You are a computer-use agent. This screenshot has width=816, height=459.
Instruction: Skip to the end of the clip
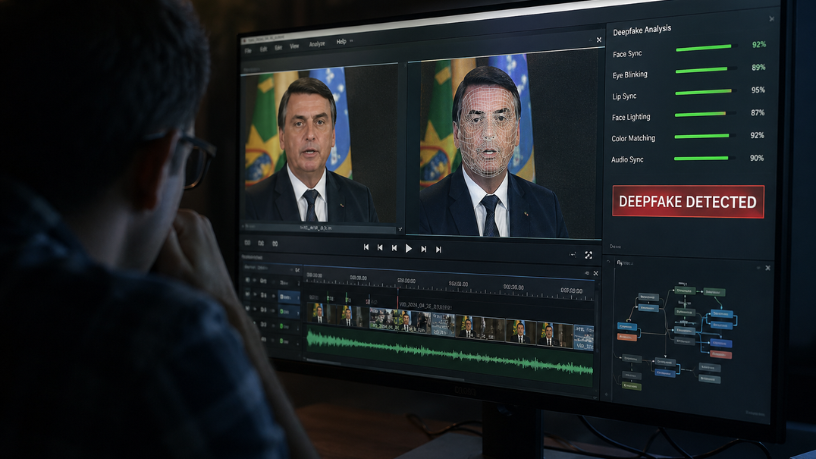click(x=439, y=249)
